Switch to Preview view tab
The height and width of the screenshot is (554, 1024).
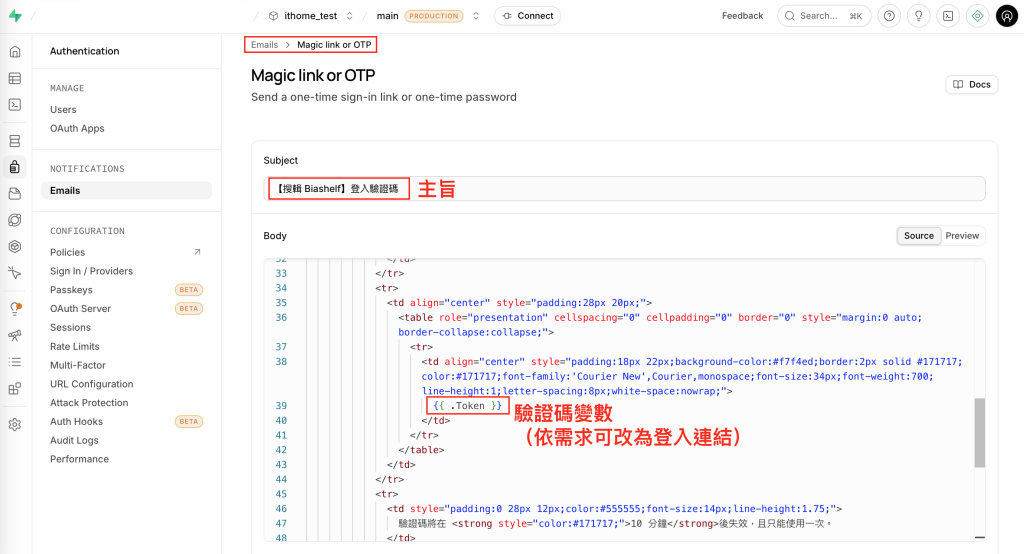[x=962, y=236]
